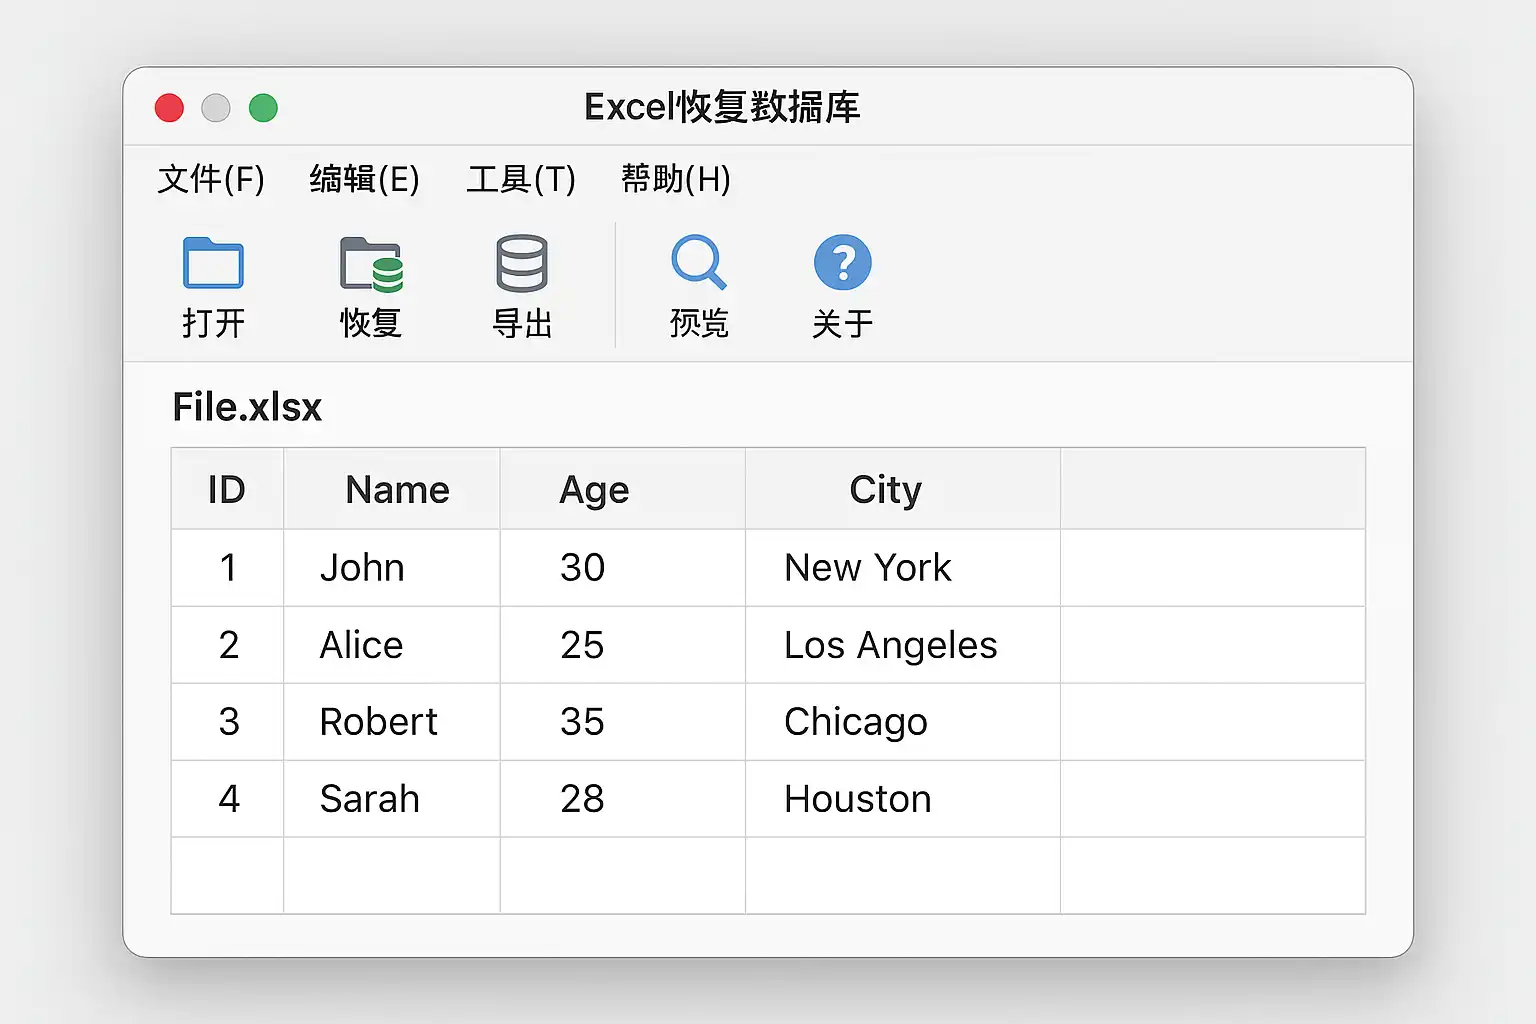Click the Export (导出) database cylinder icon
Image resolution: width=1536 pixels, height=1024 pixels.
point(522,263)
